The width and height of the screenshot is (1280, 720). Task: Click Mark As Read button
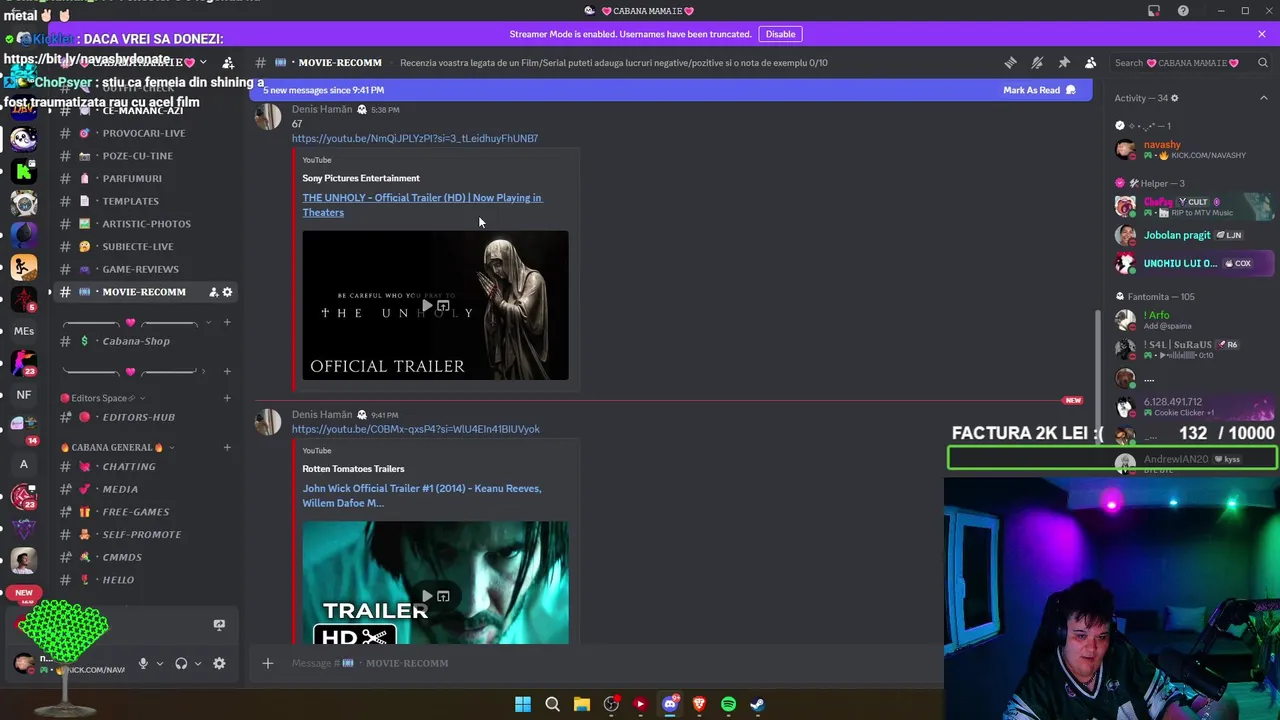coord(1039,90)
